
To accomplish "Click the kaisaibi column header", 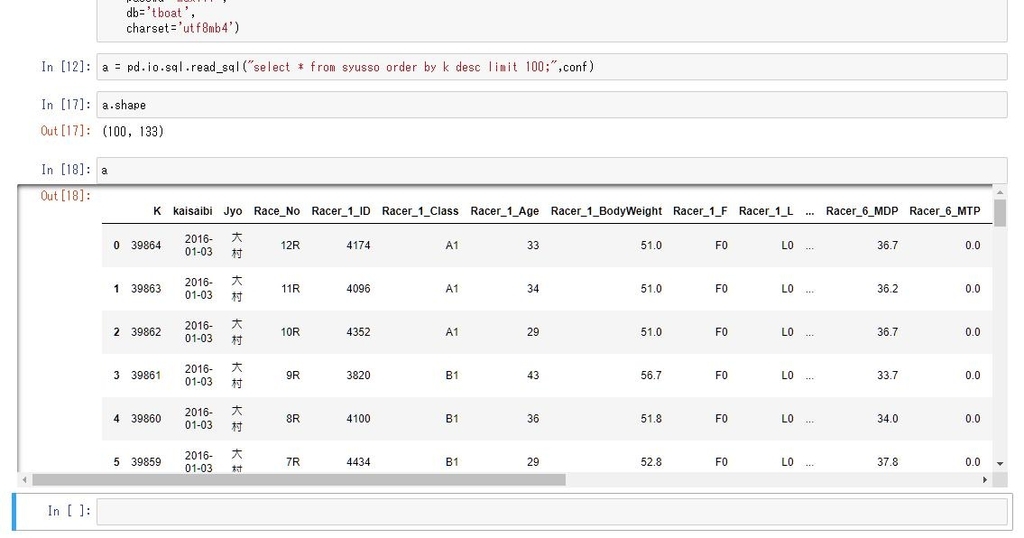I will (x=193, y=211).
